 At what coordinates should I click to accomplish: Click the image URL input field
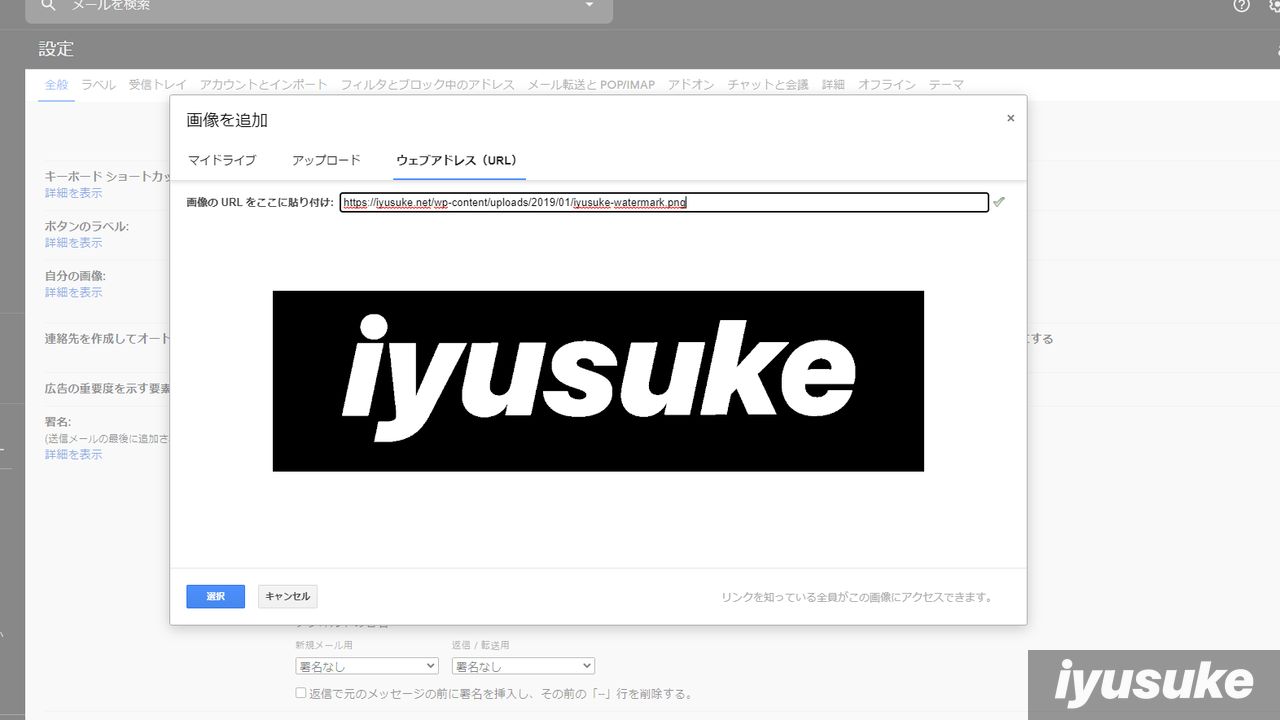click(x=664, y=202)
